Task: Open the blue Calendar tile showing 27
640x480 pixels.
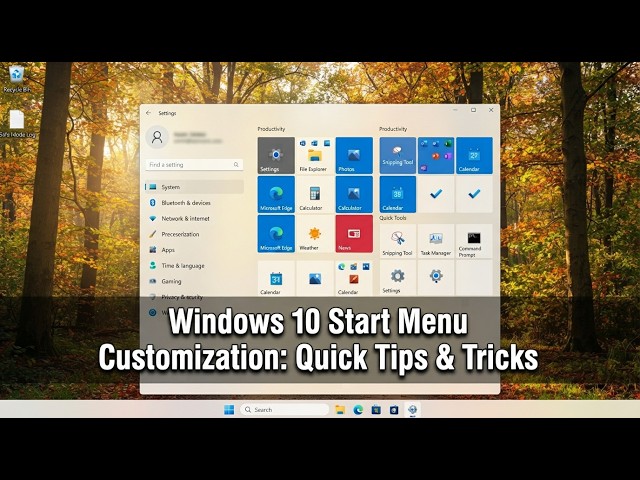Action: coord(474,156)
